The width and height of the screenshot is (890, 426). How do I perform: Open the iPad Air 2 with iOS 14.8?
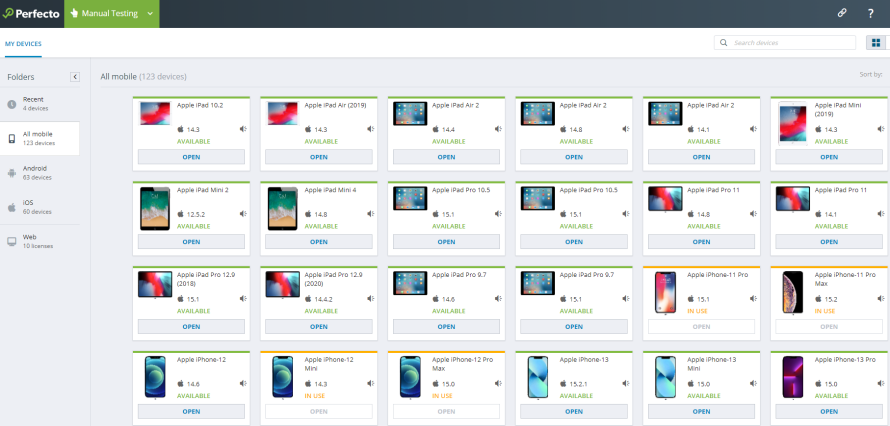(x=574, y=157)
